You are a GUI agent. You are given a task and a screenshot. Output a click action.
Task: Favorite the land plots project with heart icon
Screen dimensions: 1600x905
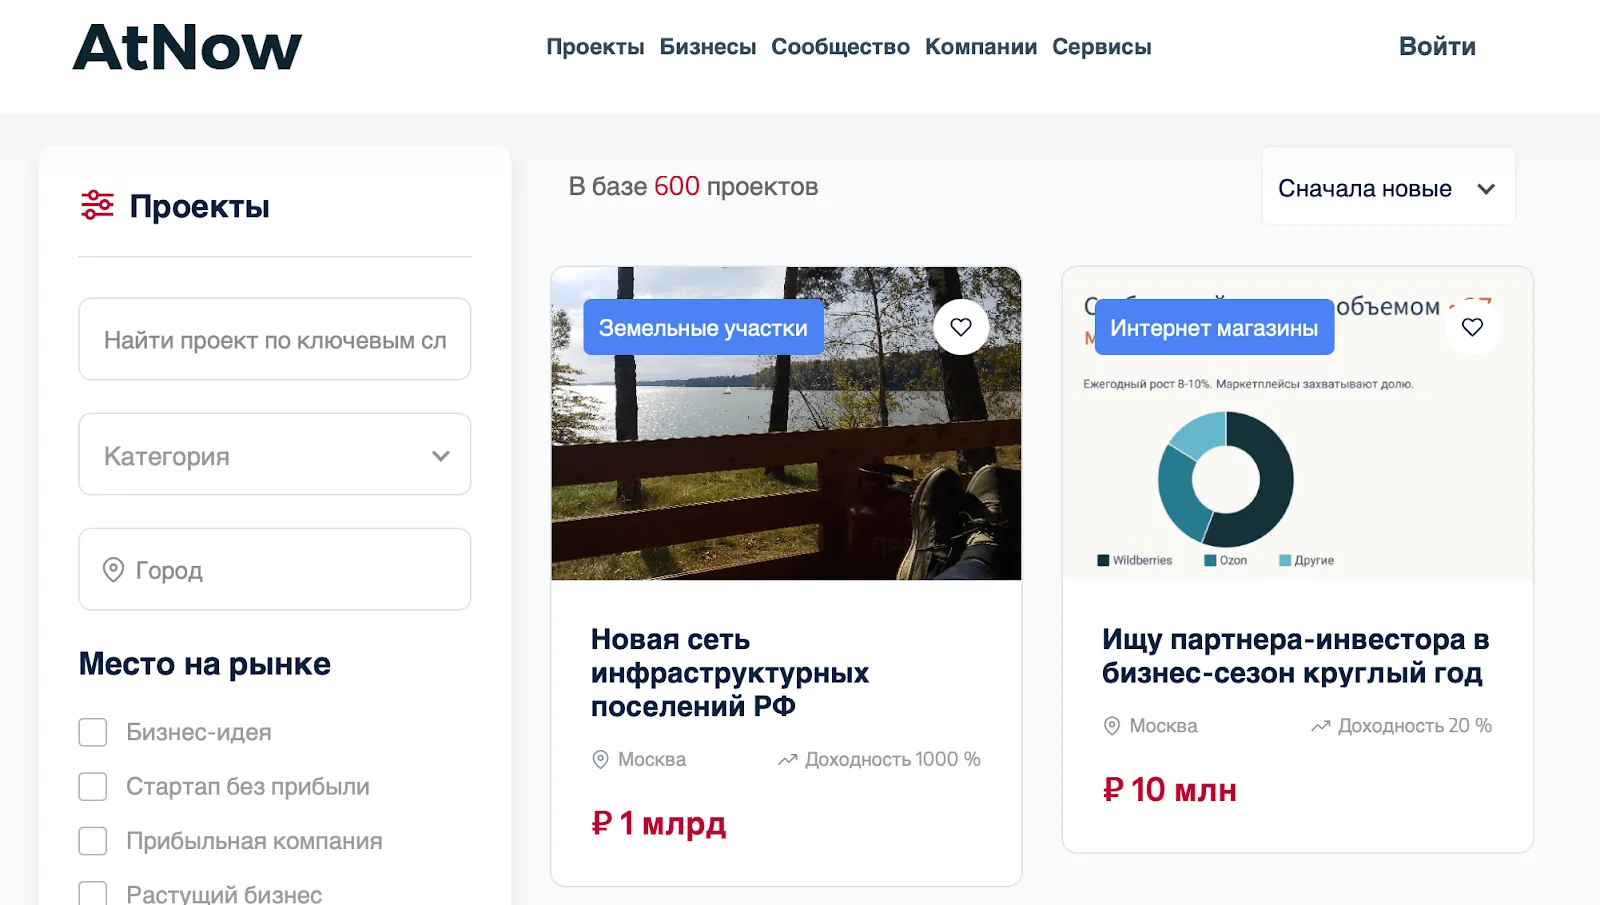[961, 327]
